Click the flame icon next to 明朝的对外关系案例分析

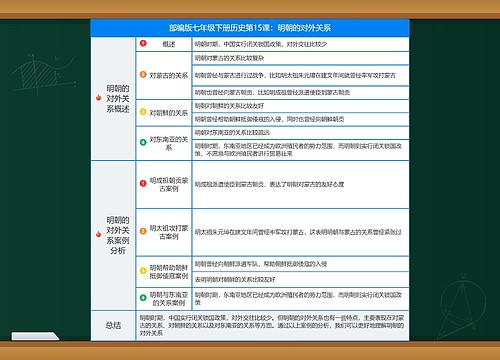(x=98, y=234)
